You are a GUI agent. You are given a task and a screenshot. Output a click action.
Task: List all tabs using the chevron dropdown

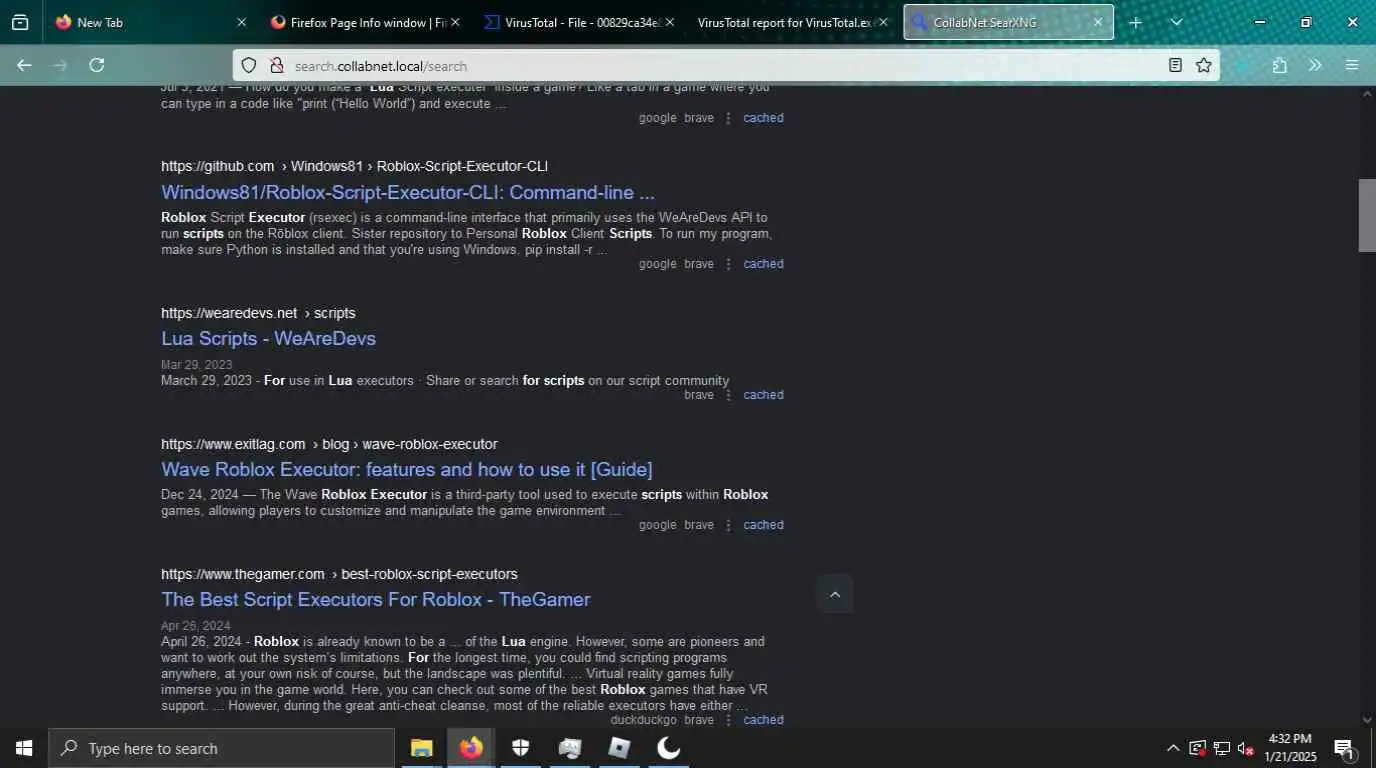[1176, 22]
